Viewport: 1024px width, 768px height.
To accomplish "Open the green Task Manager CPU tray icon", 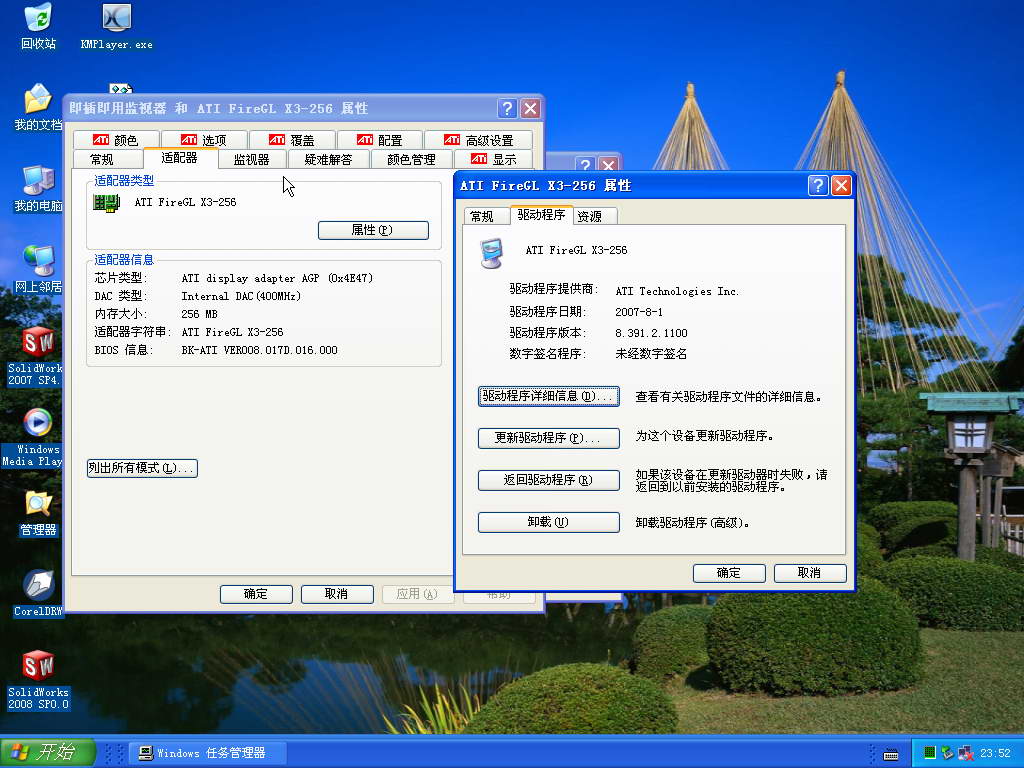I will click(x=930, y=753).
